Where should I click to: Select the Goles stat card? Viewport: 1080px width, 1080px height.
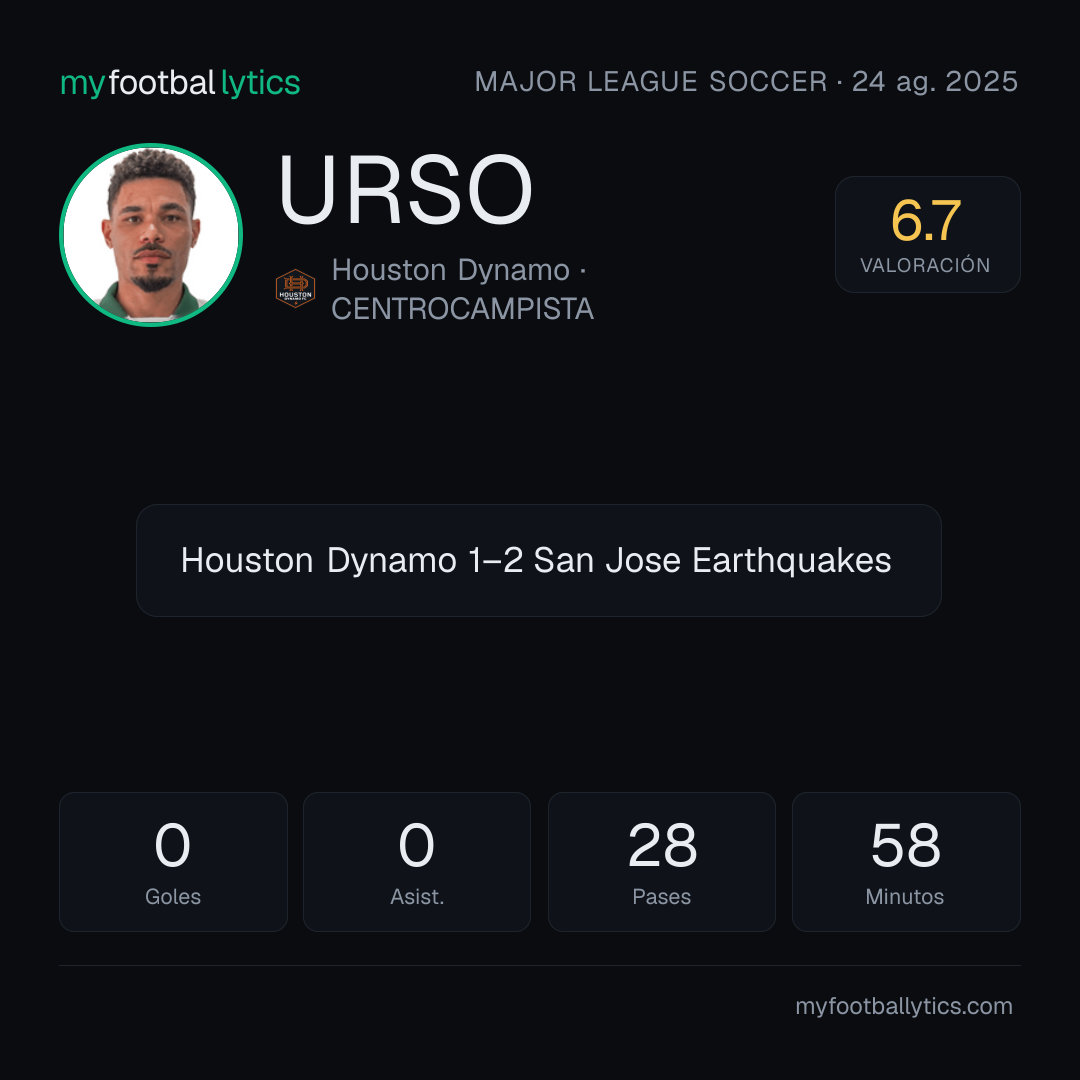[173, 862]
